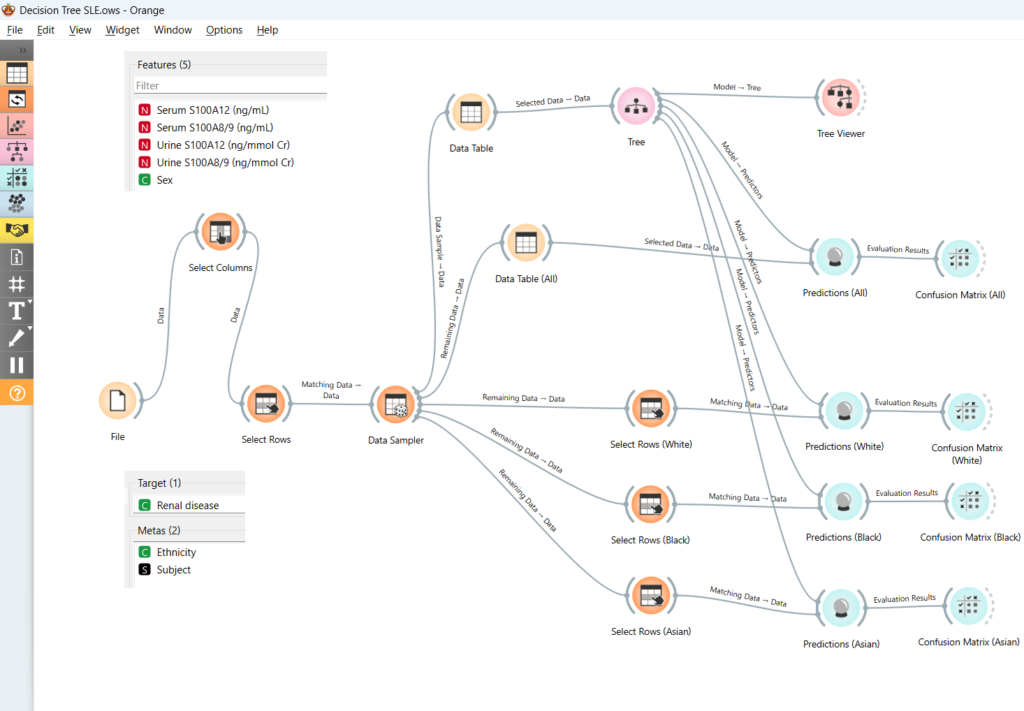The image size is (1024, 711).
Task: Click the Data Sampler widget
Action: [x=395, y=404]
